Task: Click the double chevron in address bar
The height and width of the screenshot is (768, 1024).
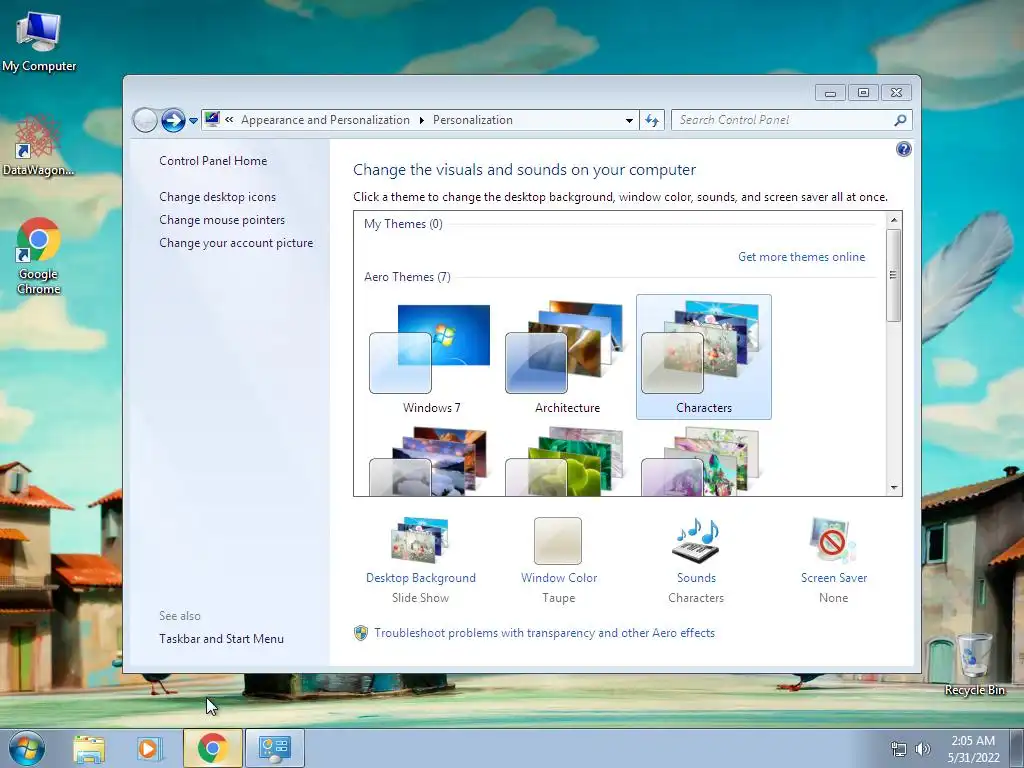Action: [229, 120]
